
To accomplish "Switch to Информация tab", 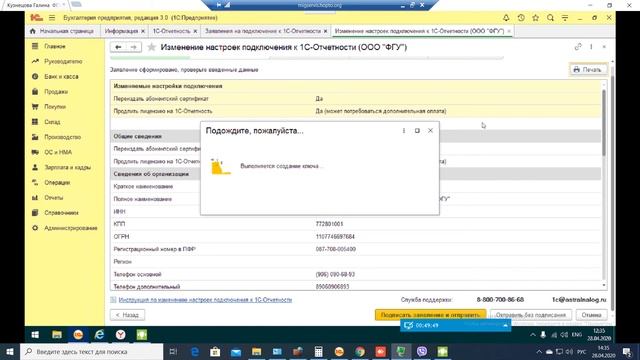I will coord(121,31).
